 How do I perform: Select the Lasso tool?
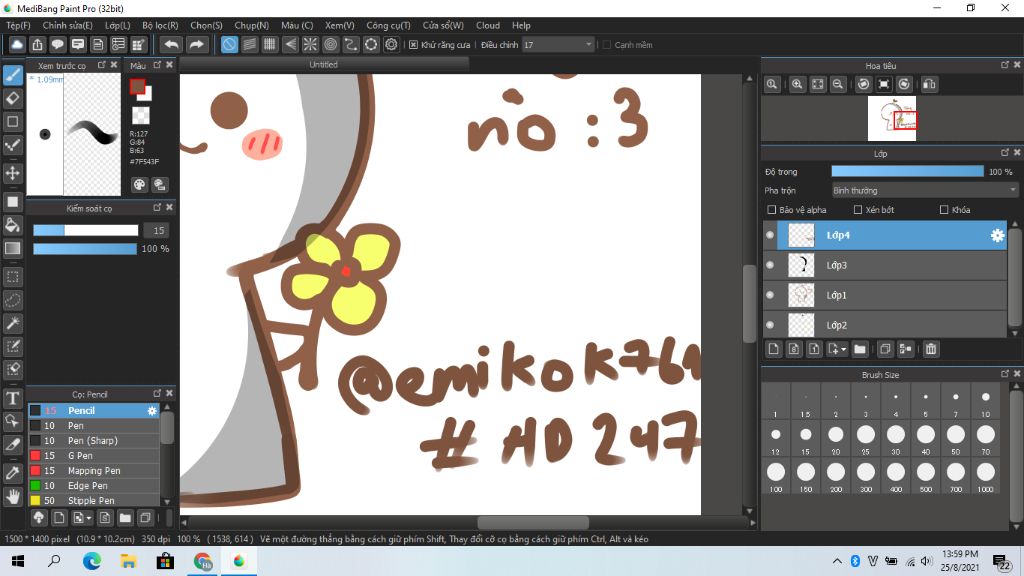(12, 300)
